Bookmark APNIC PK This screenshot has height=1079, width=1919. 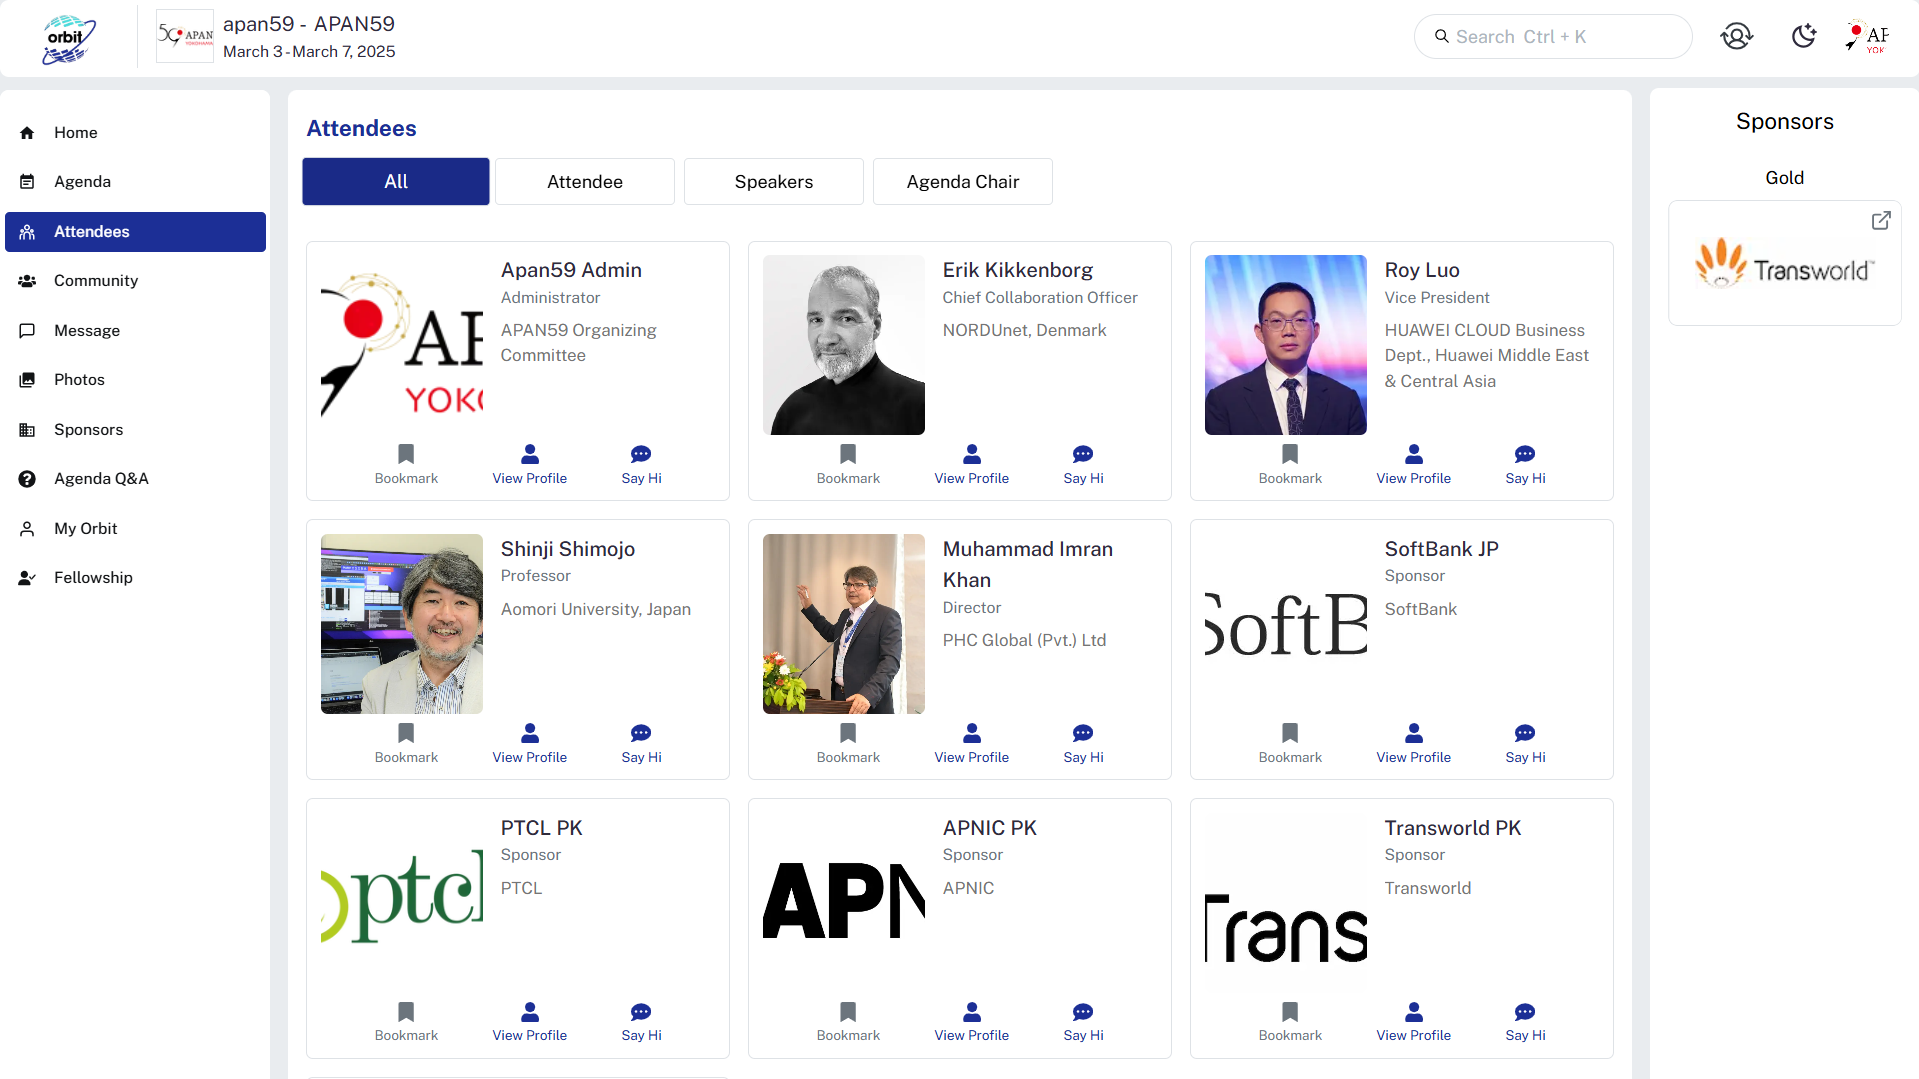click(x=848, y=1022)
